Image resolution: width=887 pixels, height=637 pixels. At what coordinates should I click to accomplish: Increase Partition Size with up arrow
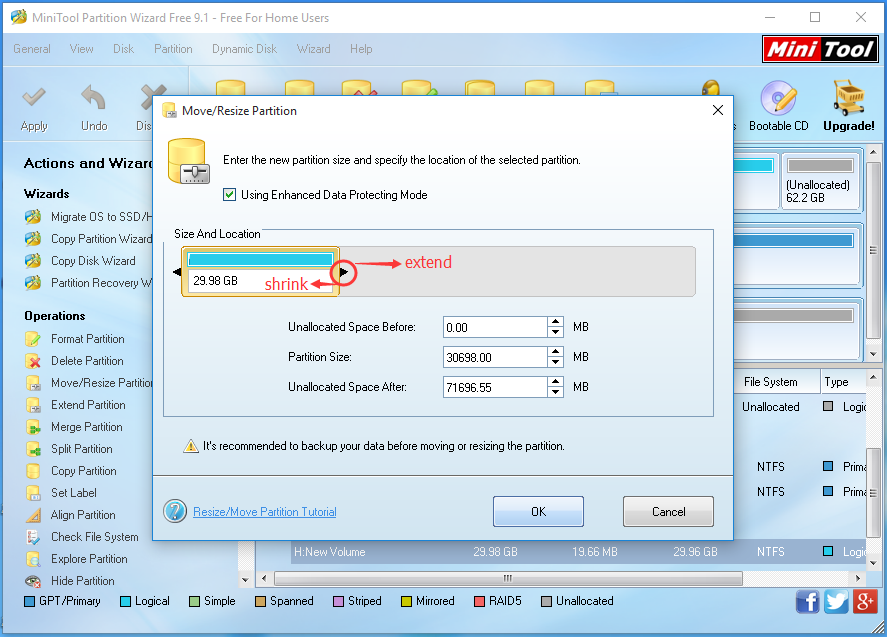556,352
